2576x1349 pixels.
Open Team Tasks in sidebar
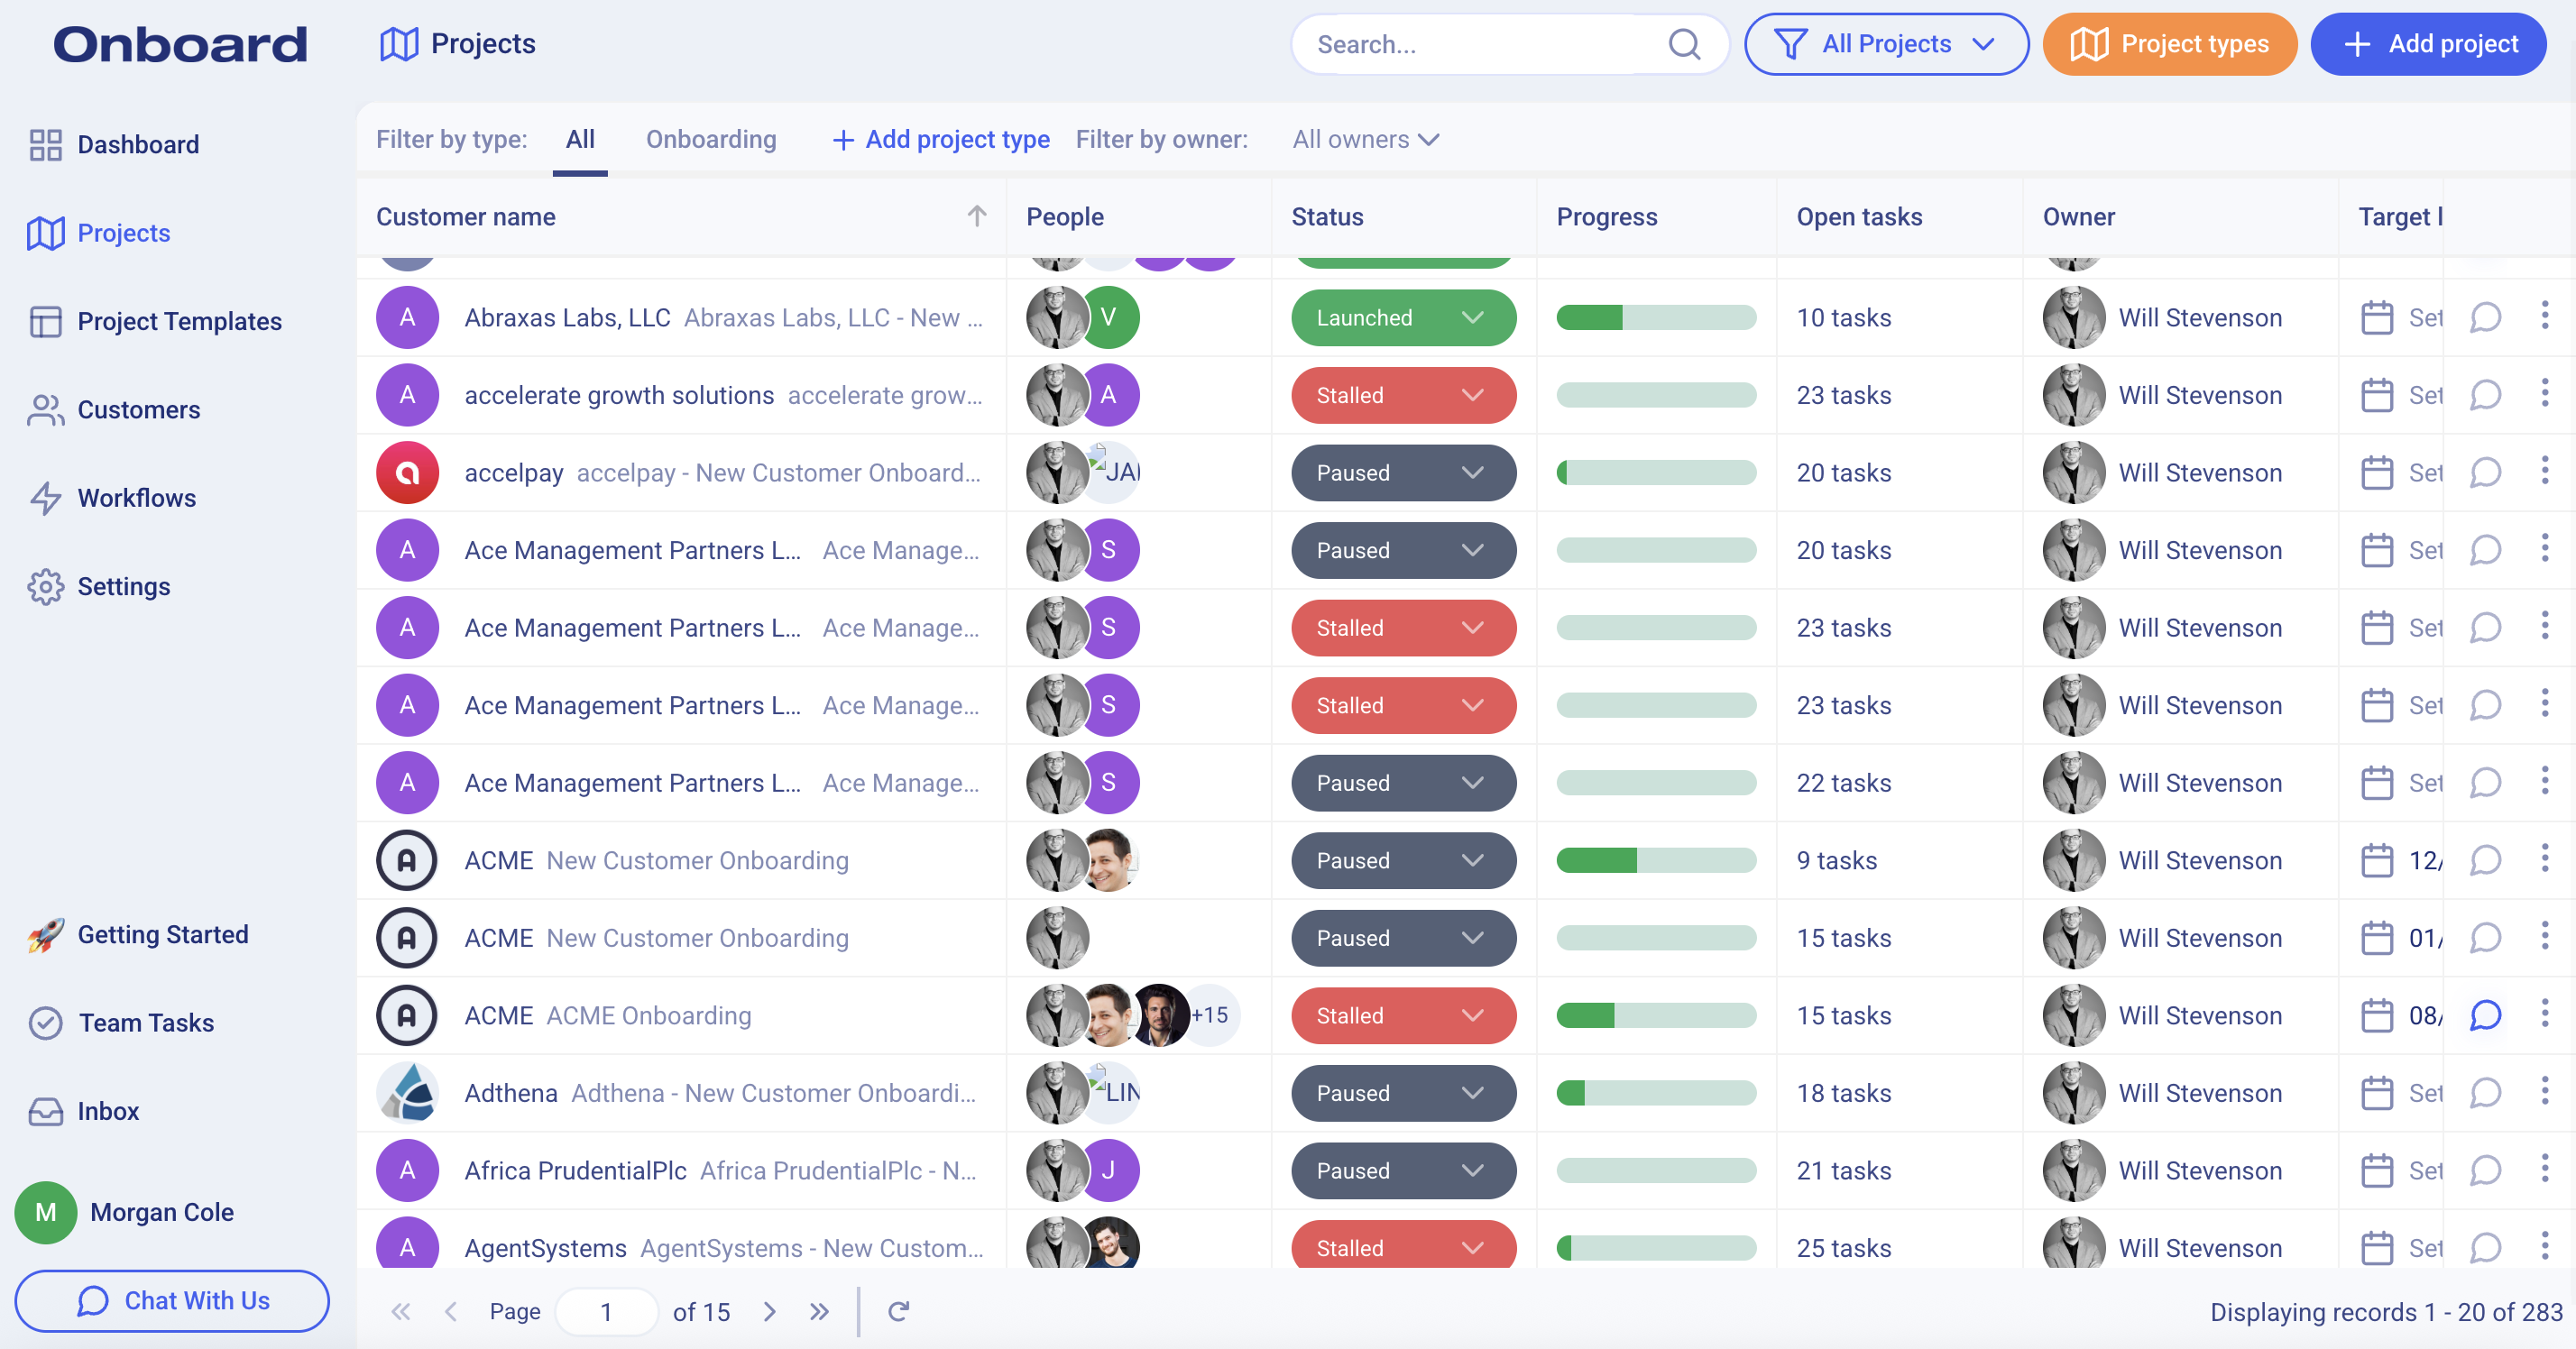point(146,1022)
